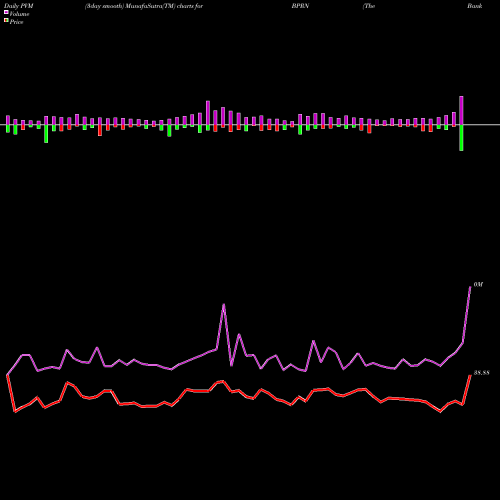Click the 'Bank' text in the header
This screenshot has width=500, height=500.
475,6
